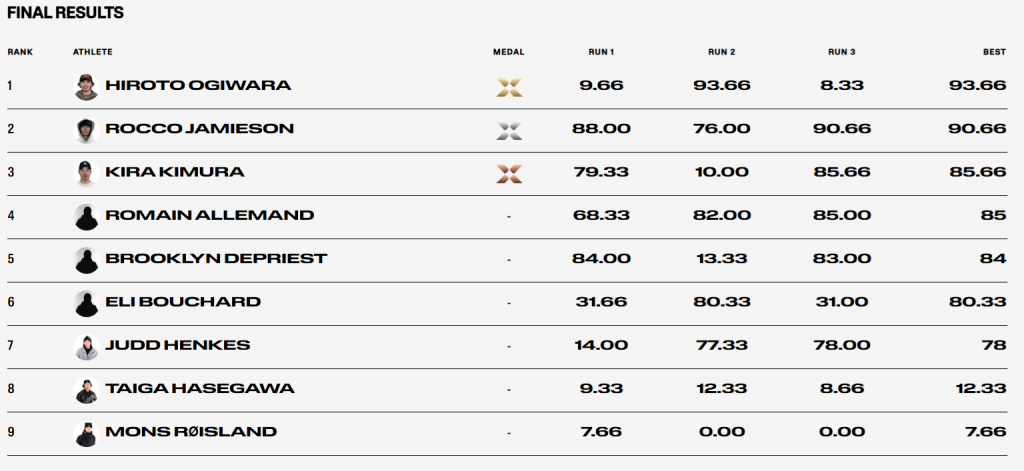Screen dimensions: 1024x471
Task: Click Taiga Hasegawa's avatar photo
Action: [85, 389]
